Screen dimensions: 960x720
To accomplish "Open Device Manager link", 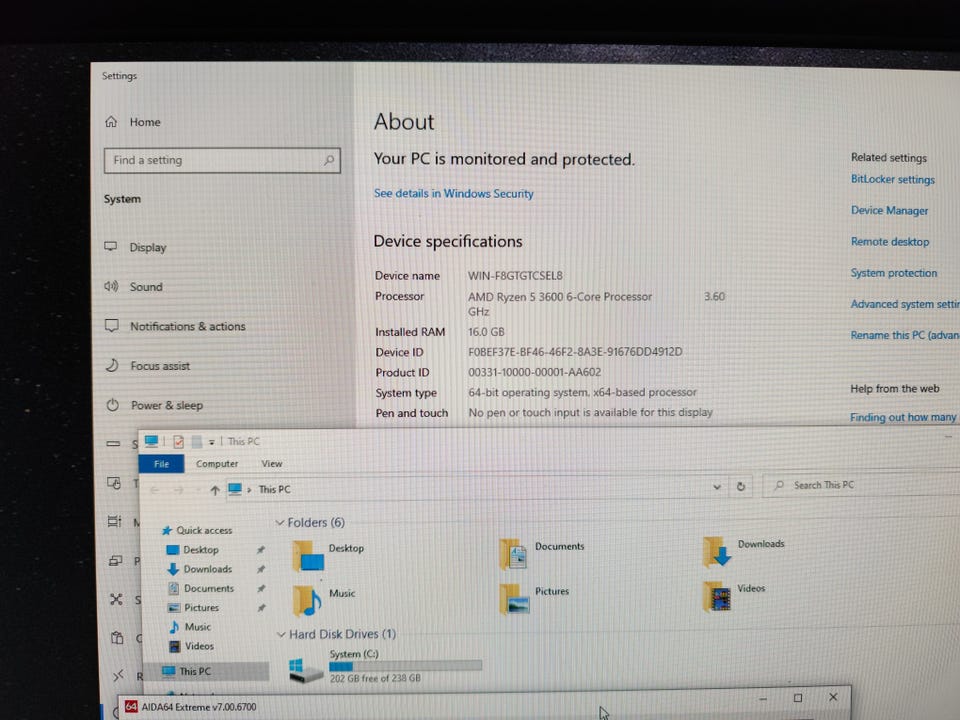I will (x=890, y=211).
